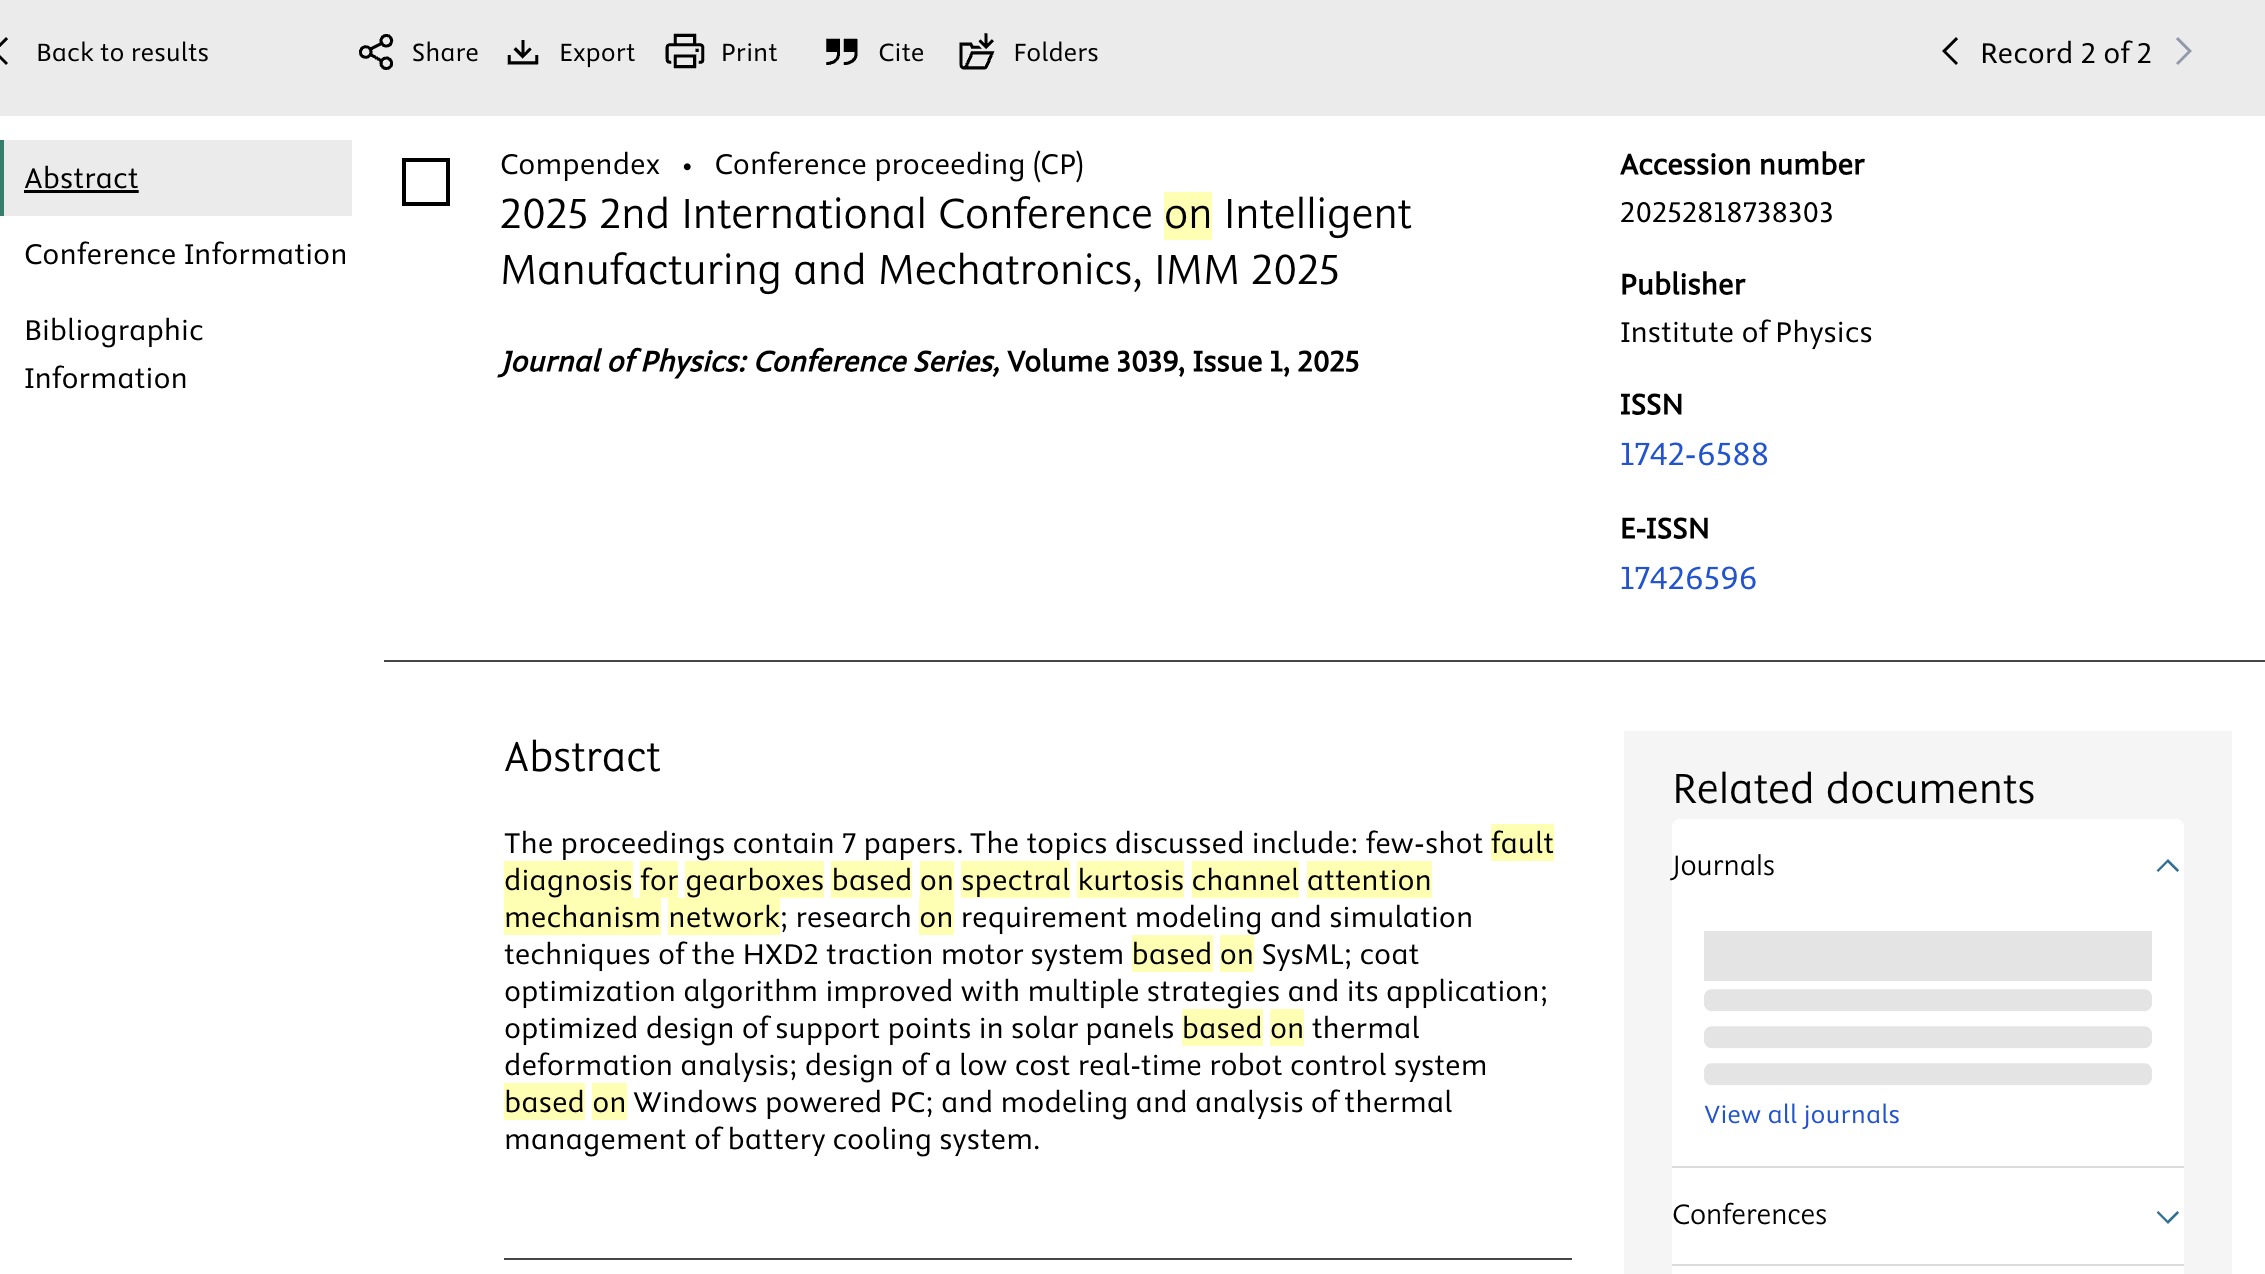
Task: Open ISSN 1742-6588 link
Action: (1693, 454)
